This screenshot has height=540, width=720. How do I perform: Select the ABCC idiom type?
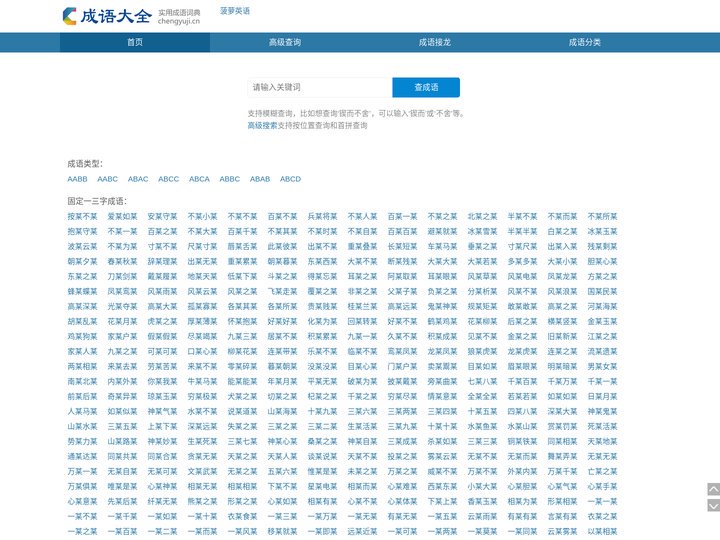pyautogui.click(x=169, y=179)
